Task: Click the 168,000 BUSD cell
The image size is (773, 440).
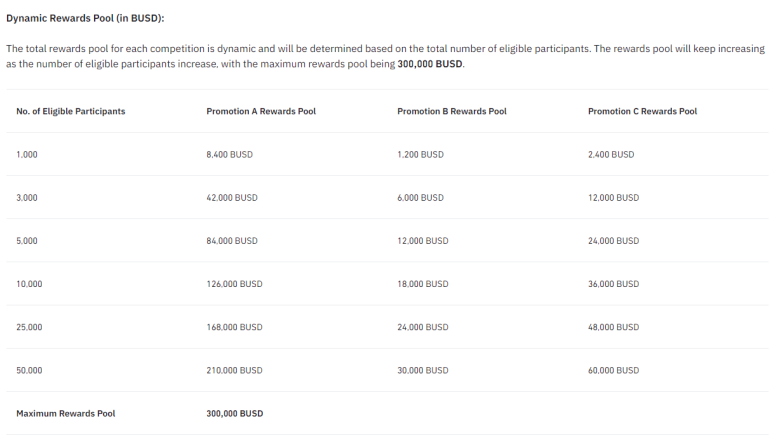Action: click(x=234, y=327)
